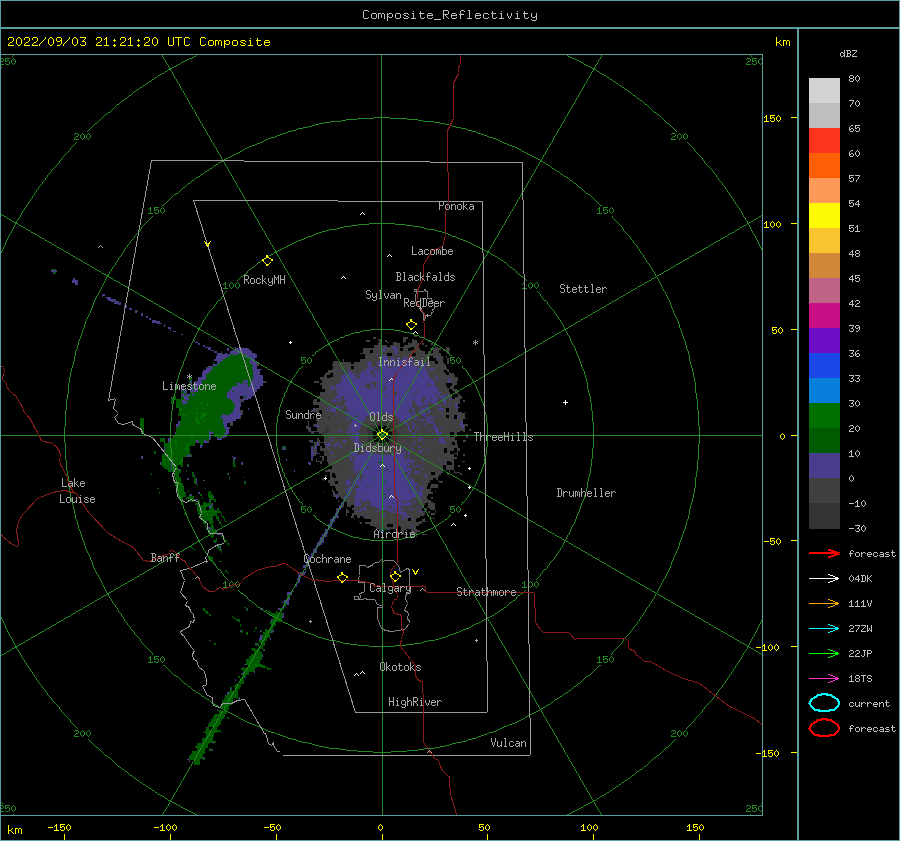Click the Airdrie city label
Viewport: 900px width, 841px height.
pyautogui.click(x=394, y=534)
